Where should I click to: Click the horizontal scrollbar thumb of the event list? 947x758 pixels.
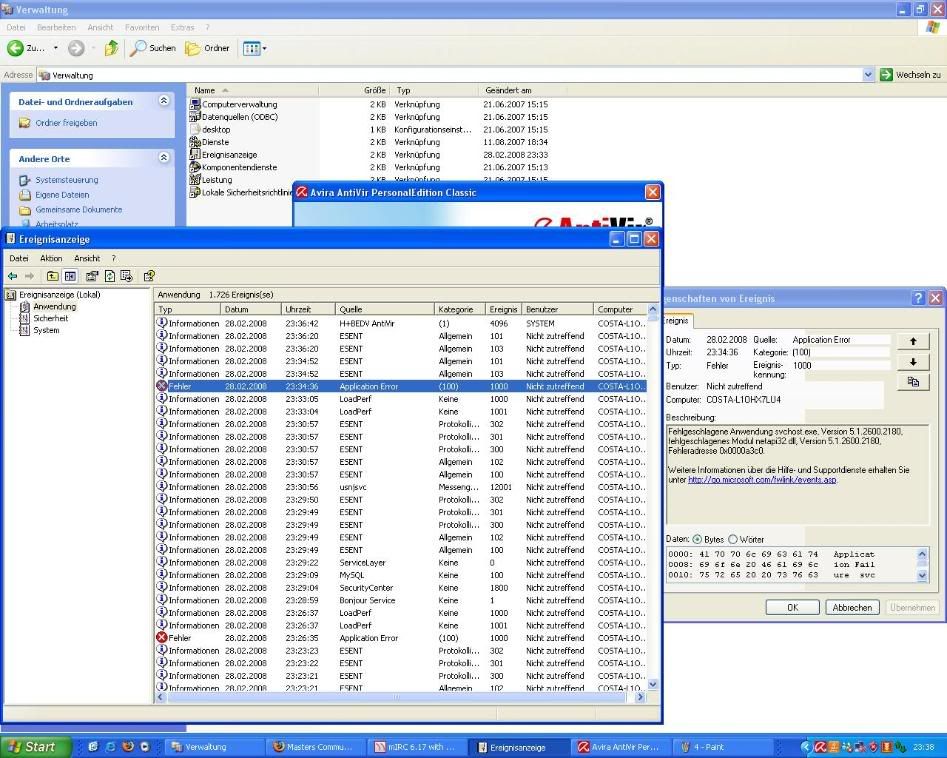click(x=397, y=697)
